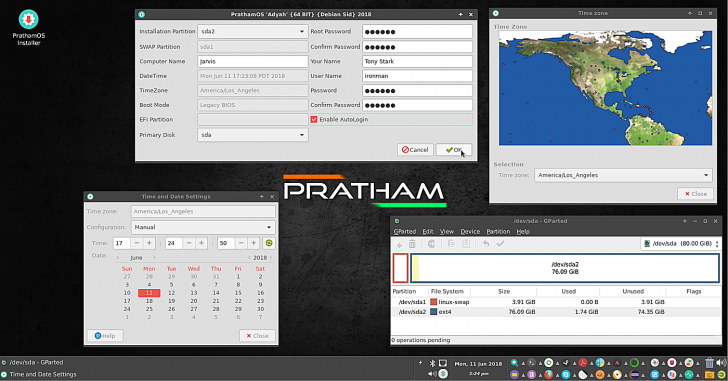Viewport: 728px width, 381px height.
Task: Click GParted's resize/move partition toolbar icon
Action: (x=431, y=244)
